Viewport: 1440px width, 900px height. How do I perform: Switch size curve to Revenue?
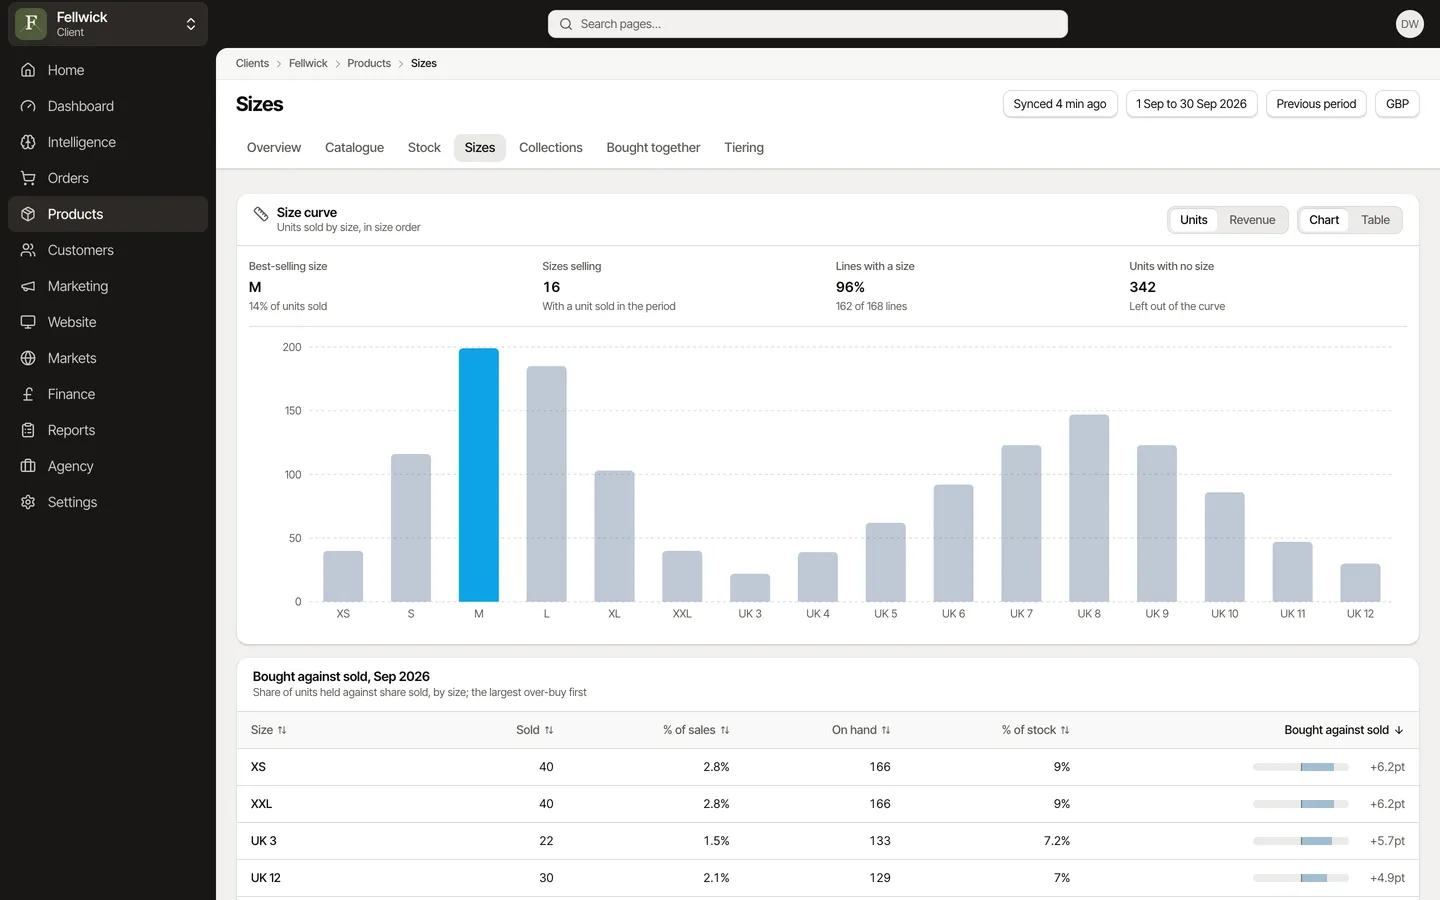(x=1252, y=220)
